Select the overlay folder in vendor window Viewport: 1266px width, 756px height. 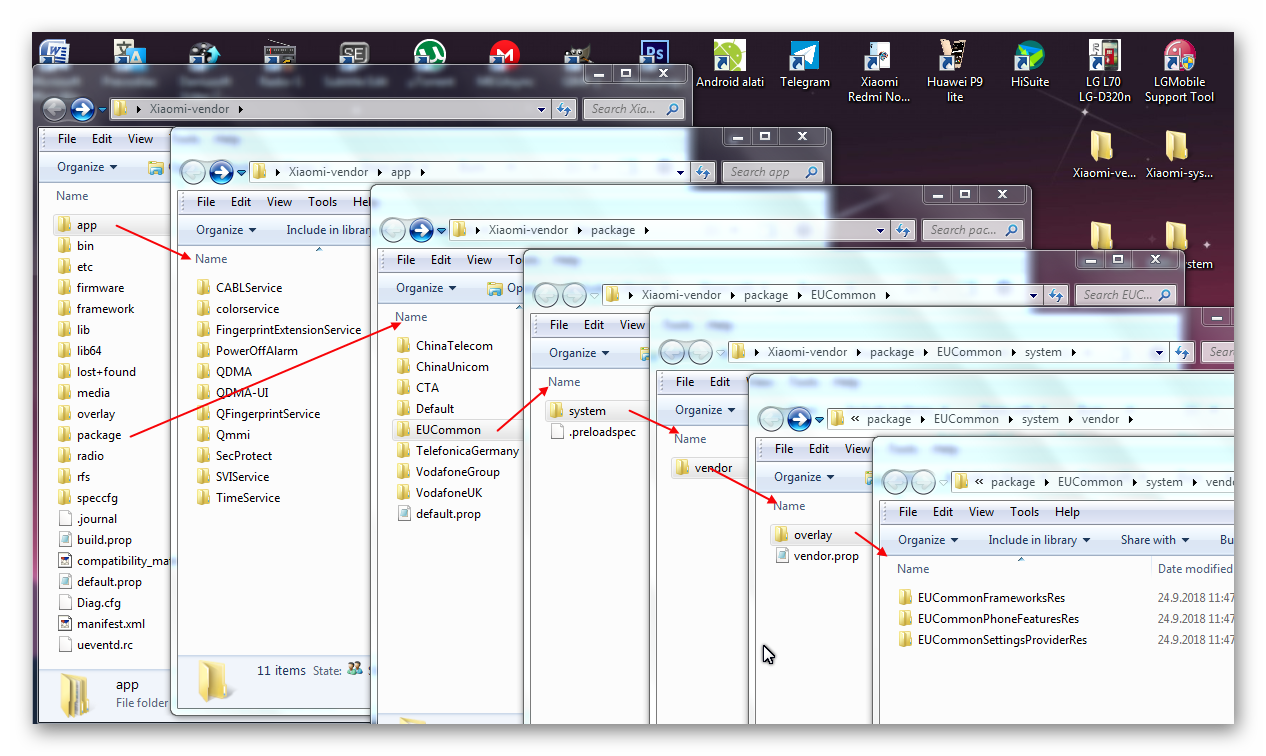pos(803,535)
